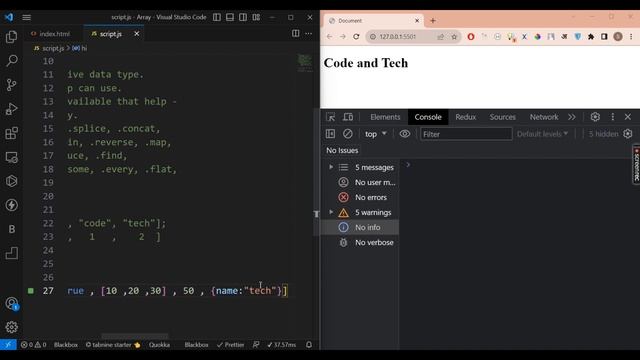Clear the console
Screen dimensions: 640x360
coord(347,134)
